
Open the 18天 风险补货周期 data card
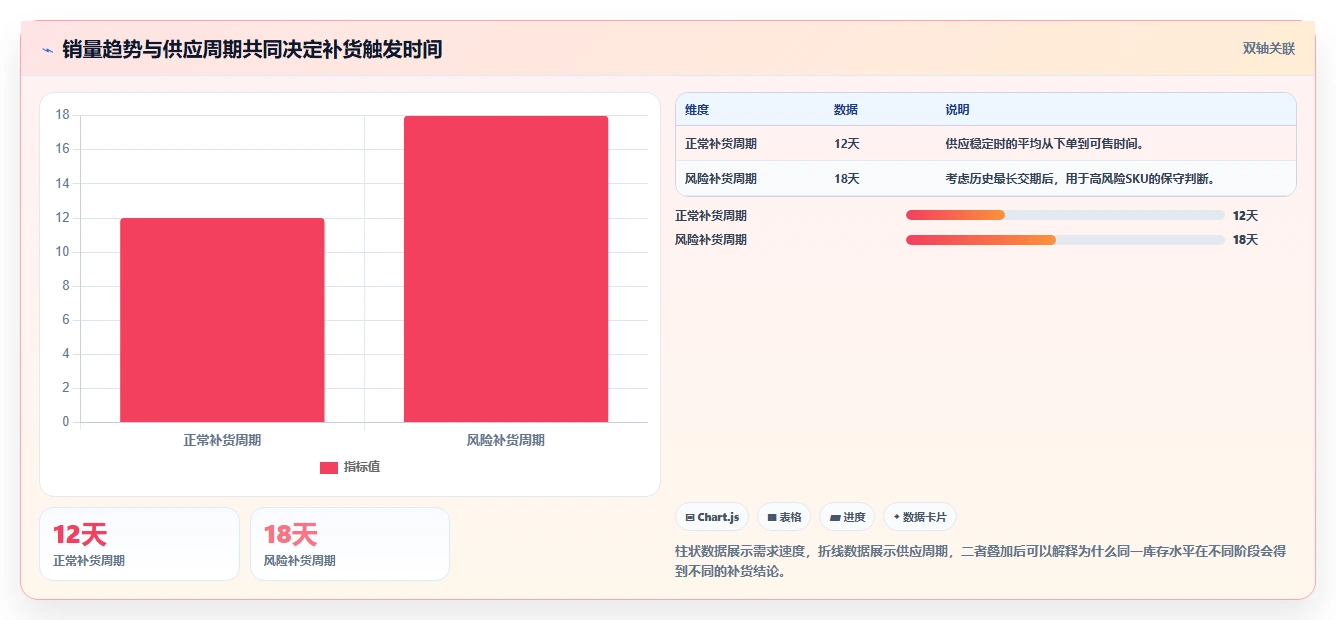coord(350,544)
